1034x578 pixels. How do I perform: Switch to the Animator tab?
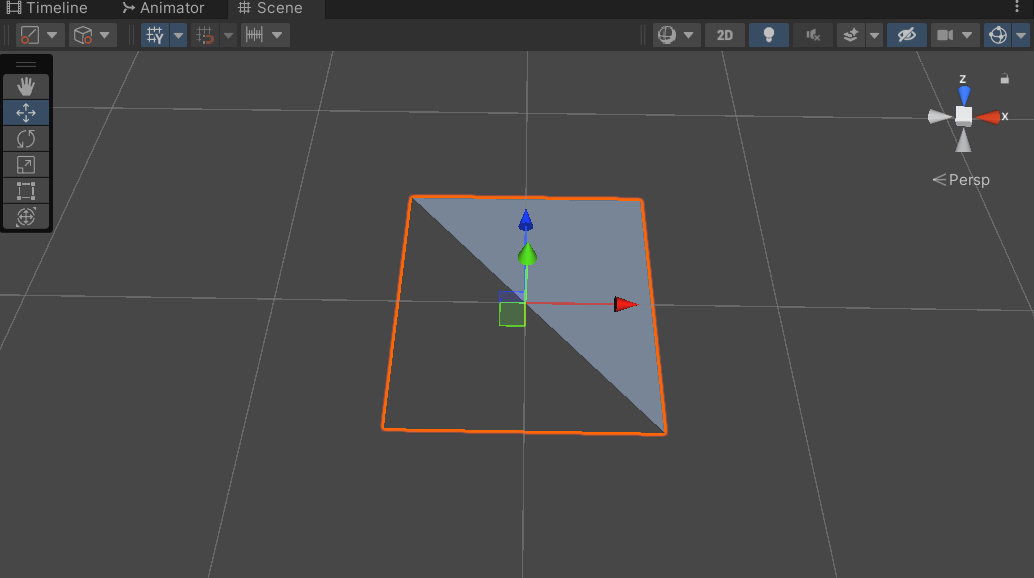coord(165,8)
